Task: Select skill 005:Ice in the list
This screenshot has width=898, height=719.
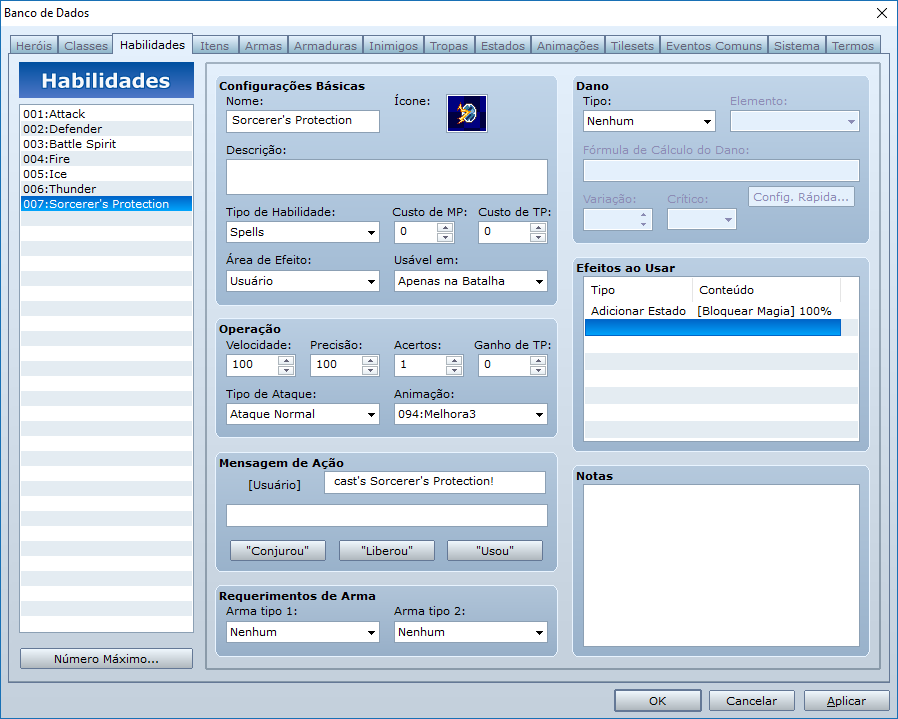Action: (107, 174)
